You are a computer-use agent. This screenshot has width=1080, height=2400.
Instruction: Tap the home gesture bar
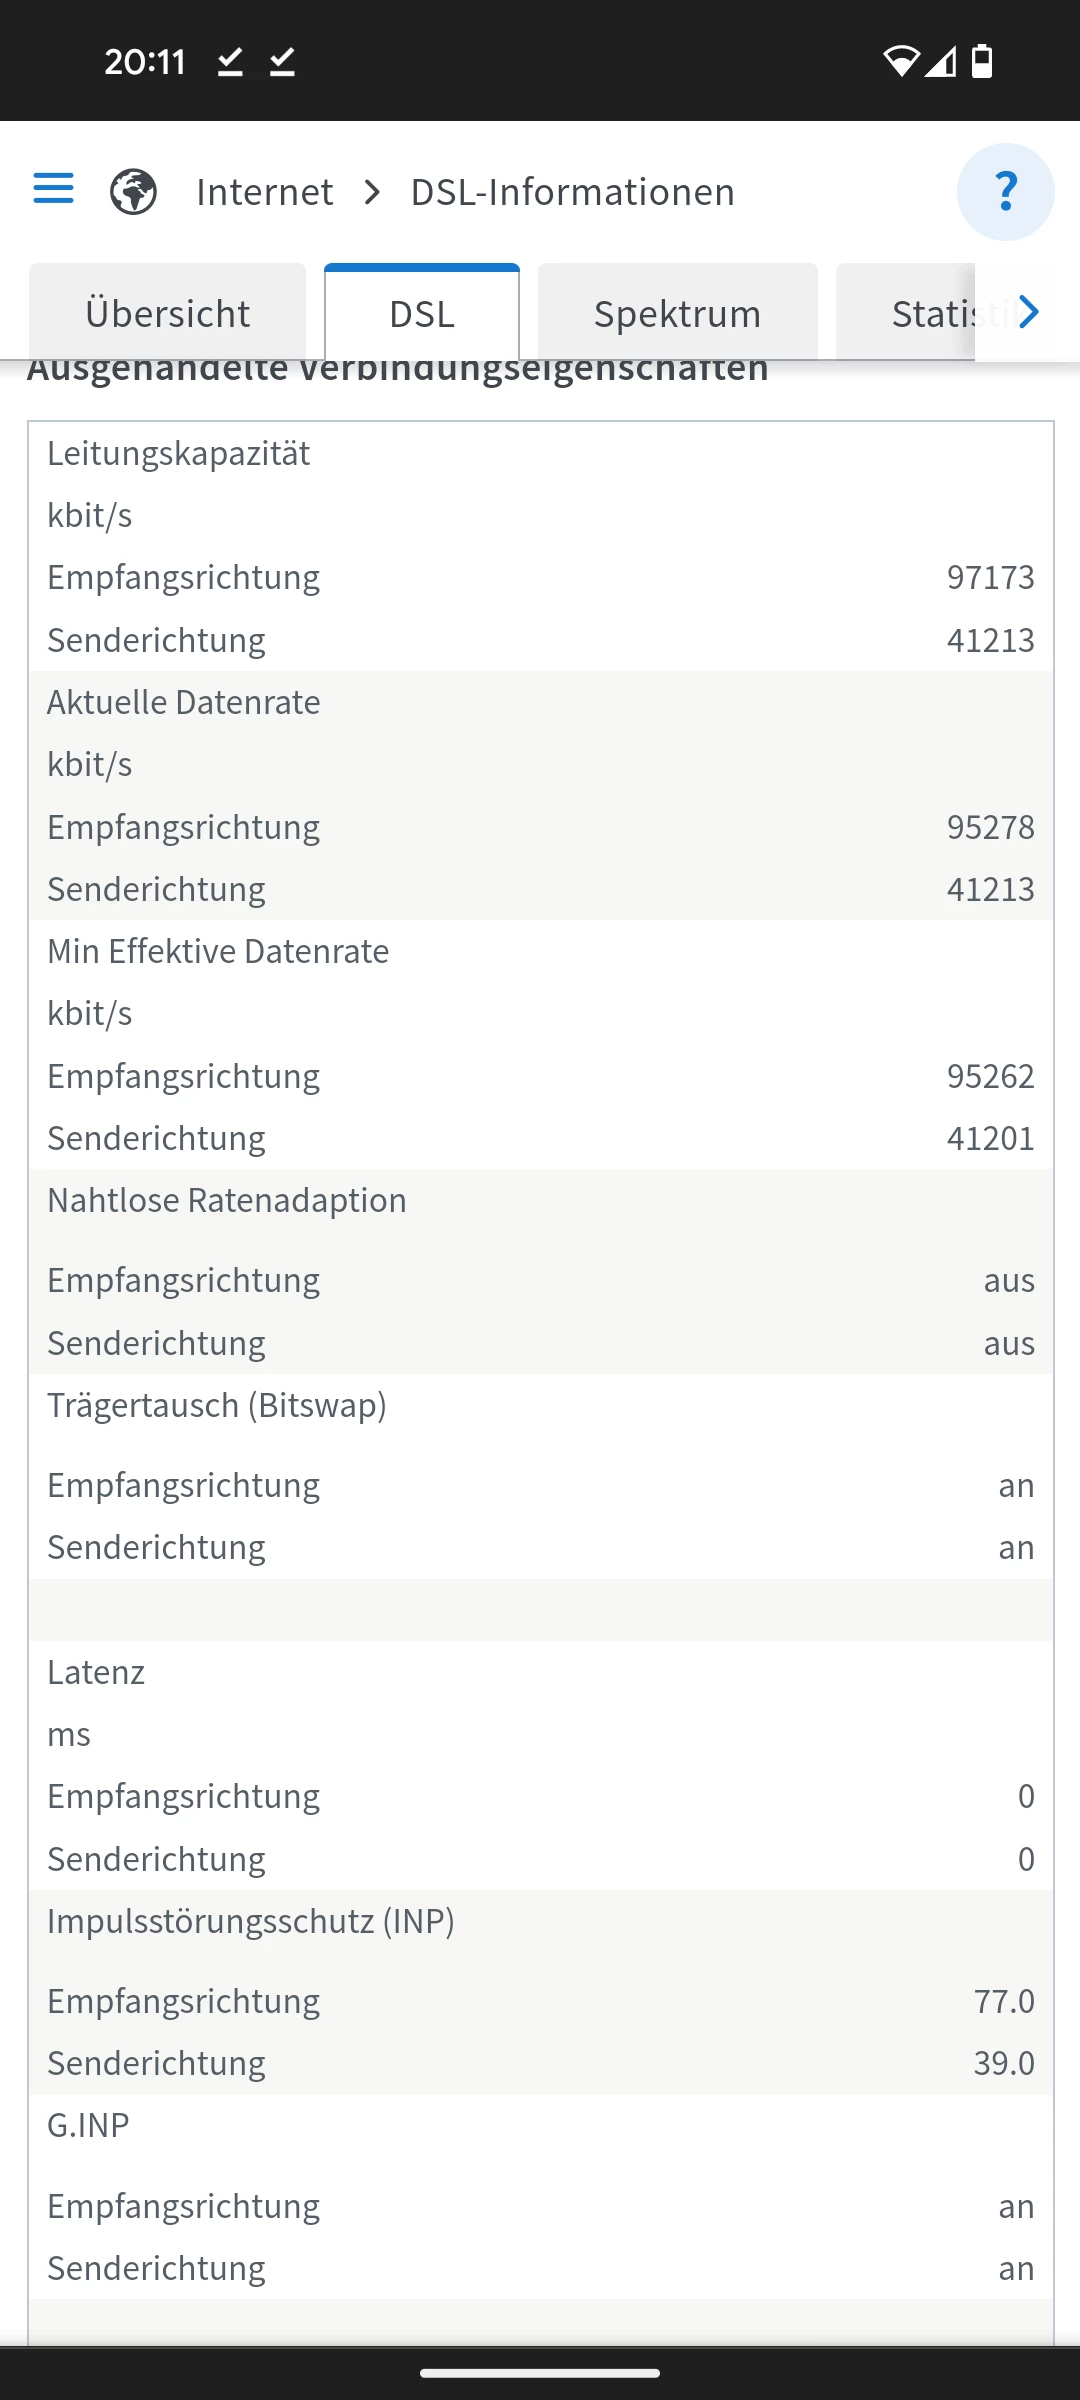[540, 2372]
